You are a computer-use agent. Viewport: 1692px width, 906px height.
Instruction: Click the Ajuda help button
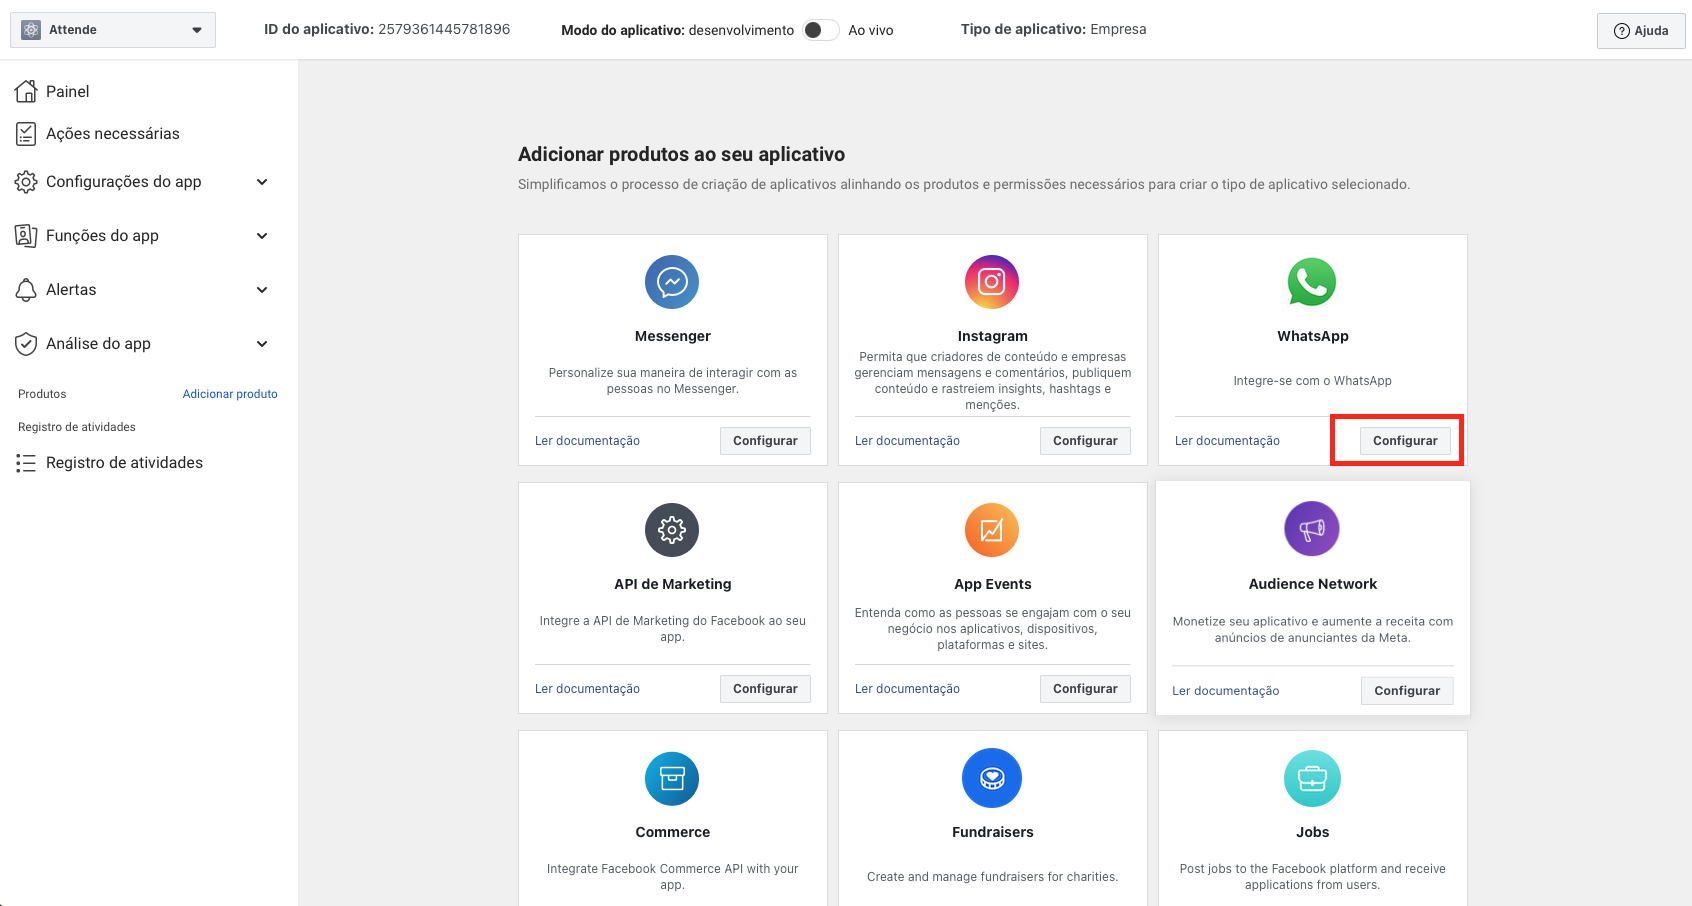pyautogui.click(x=1641, y=31)
